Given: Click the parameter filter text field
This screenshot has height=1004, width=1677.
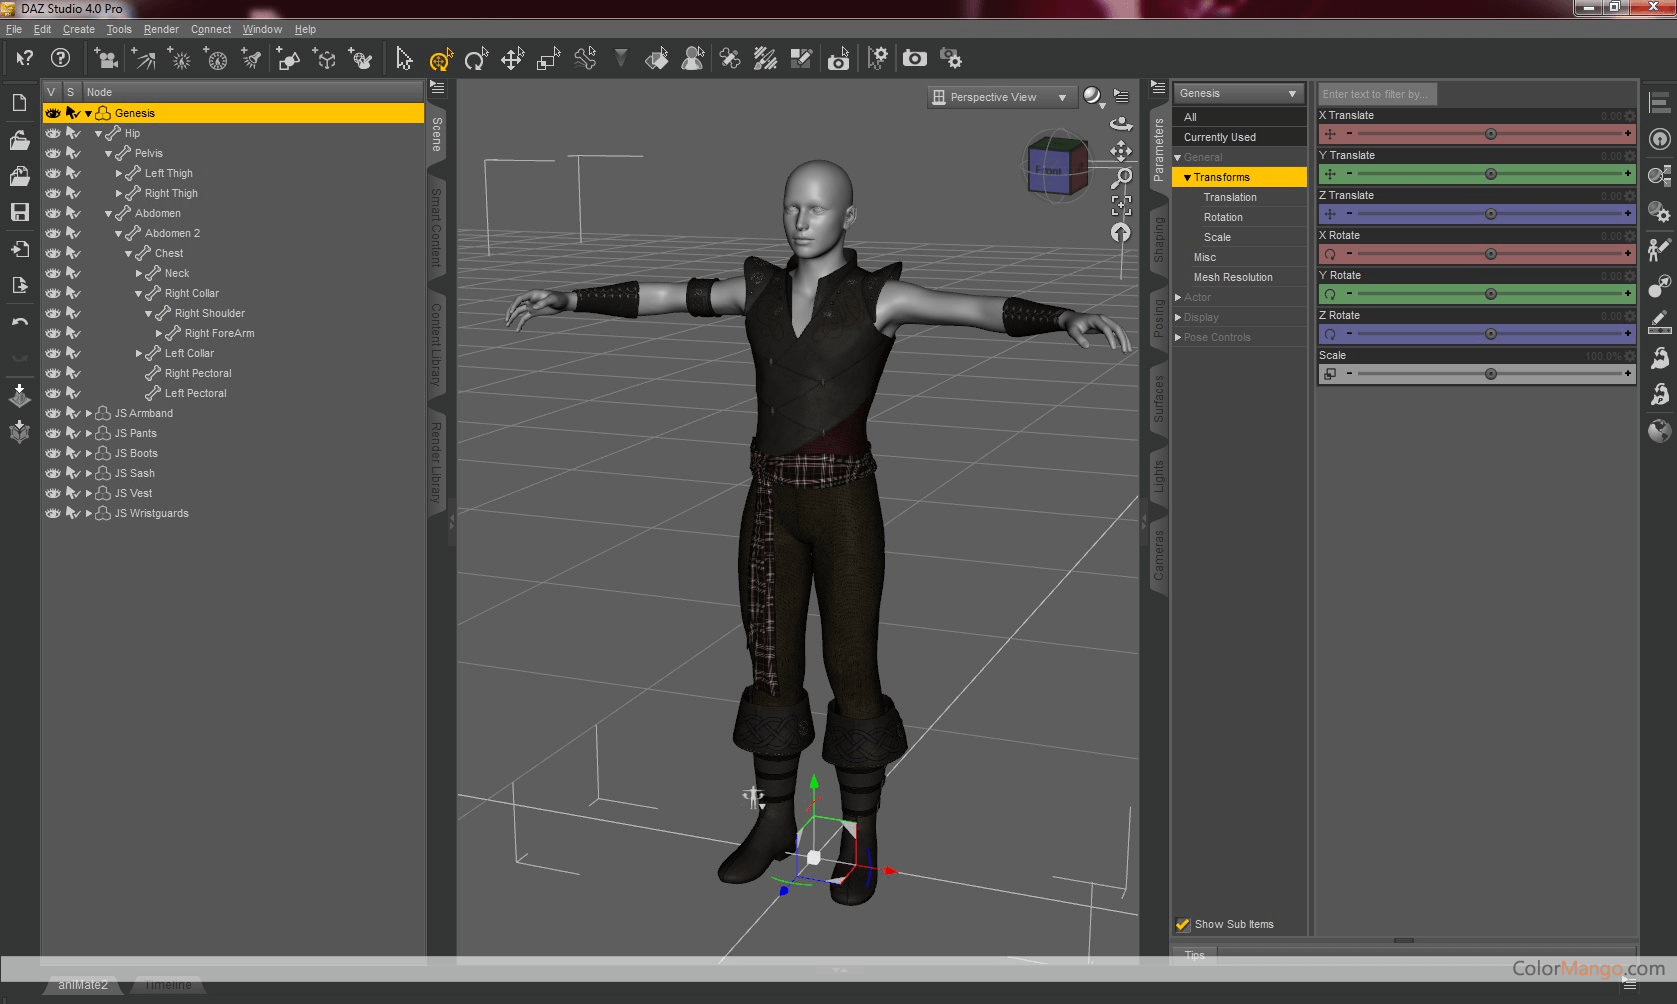Looking at the screenshot, I should pos(1376,94).
